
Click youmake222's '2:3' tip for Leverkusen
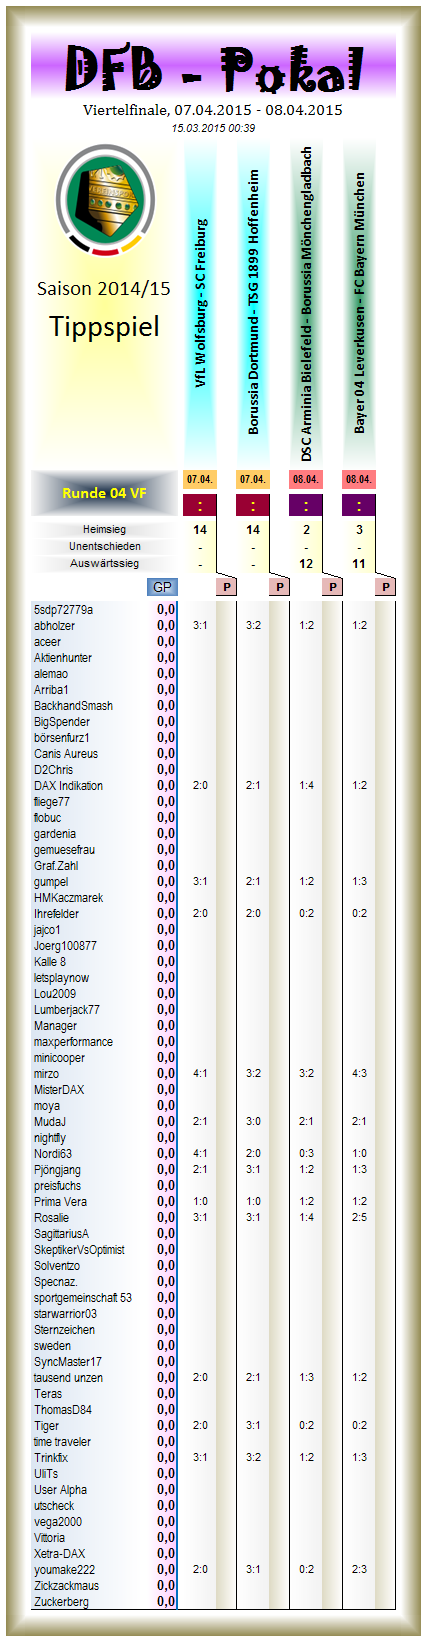359,1569
